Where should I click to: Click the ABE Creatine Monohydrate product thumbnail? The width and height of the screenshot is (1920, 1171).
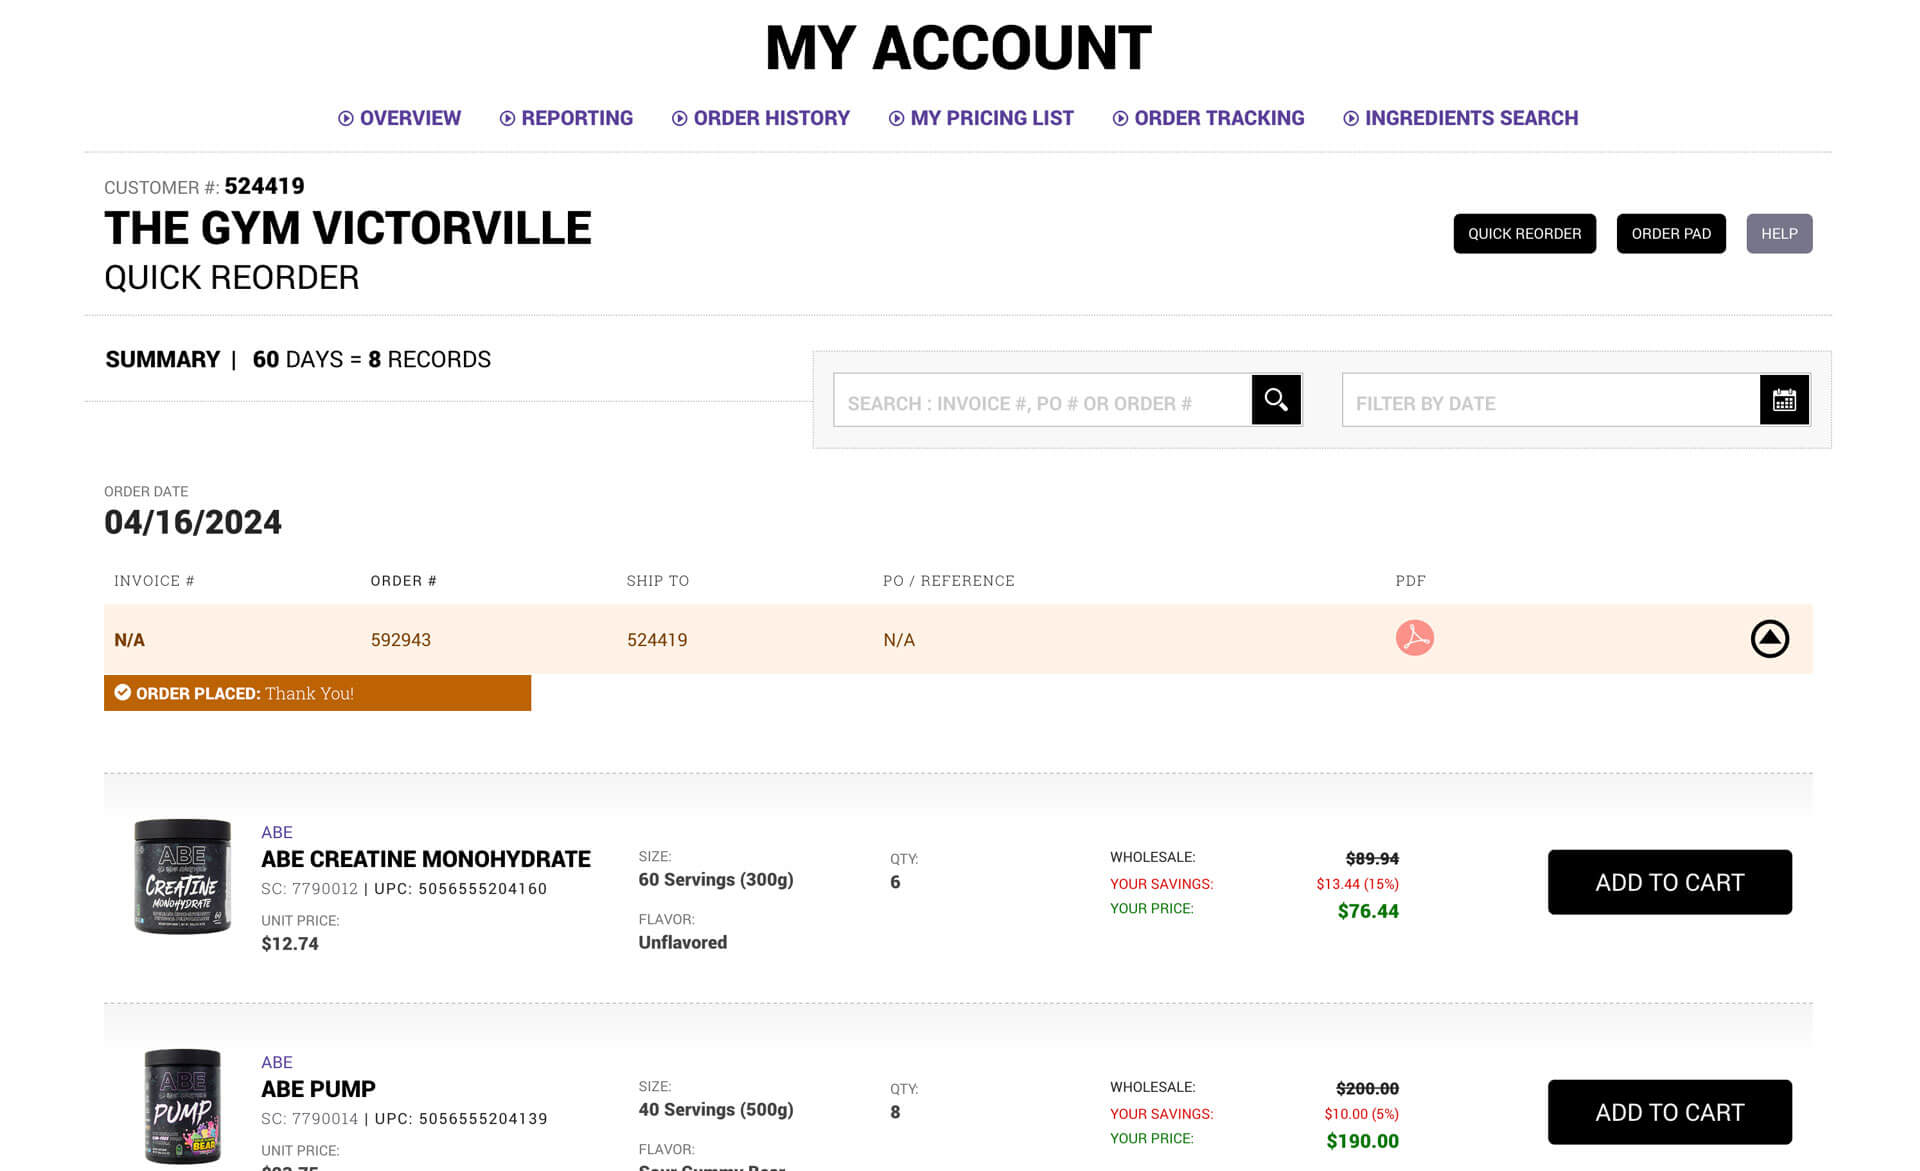(x=183, y=879)
